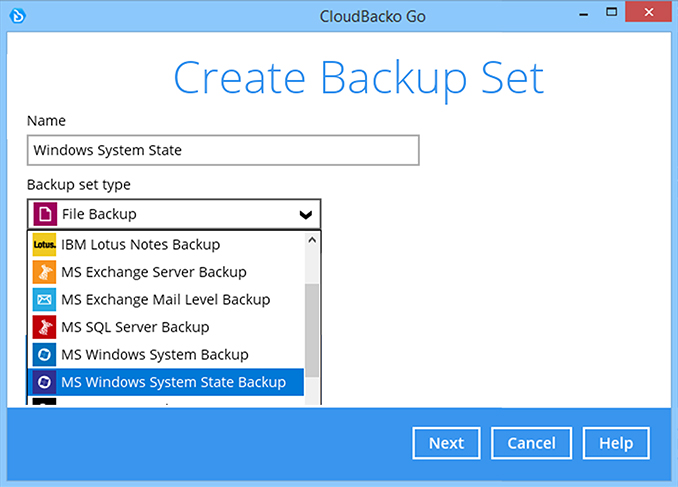This screenshot has height=487, width=678.
Task: Click the dropdown list scroll up arrow
Action: click(312, 240)
